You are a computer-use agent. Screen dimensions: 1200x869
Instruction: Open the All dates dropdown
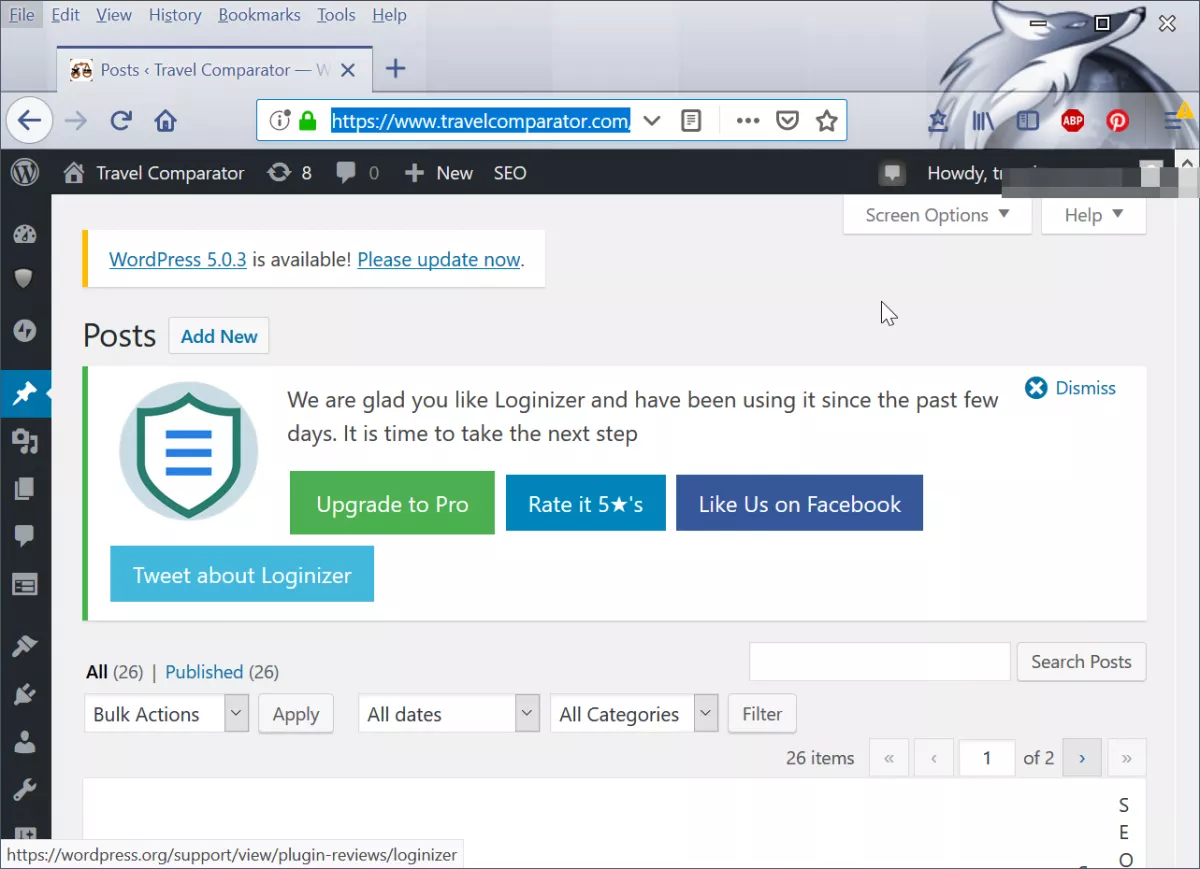tap(449, 714)
